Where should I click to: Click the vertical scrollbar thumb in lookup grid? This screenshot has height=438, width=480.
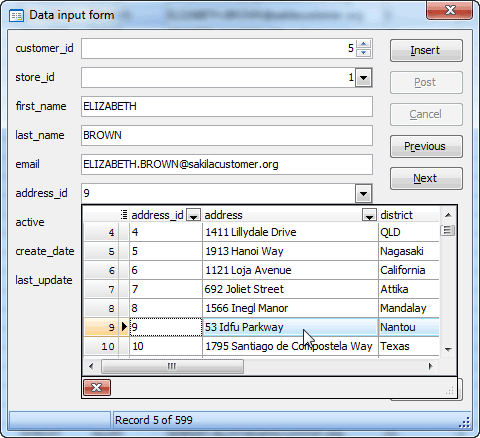(x=448, y=230)
